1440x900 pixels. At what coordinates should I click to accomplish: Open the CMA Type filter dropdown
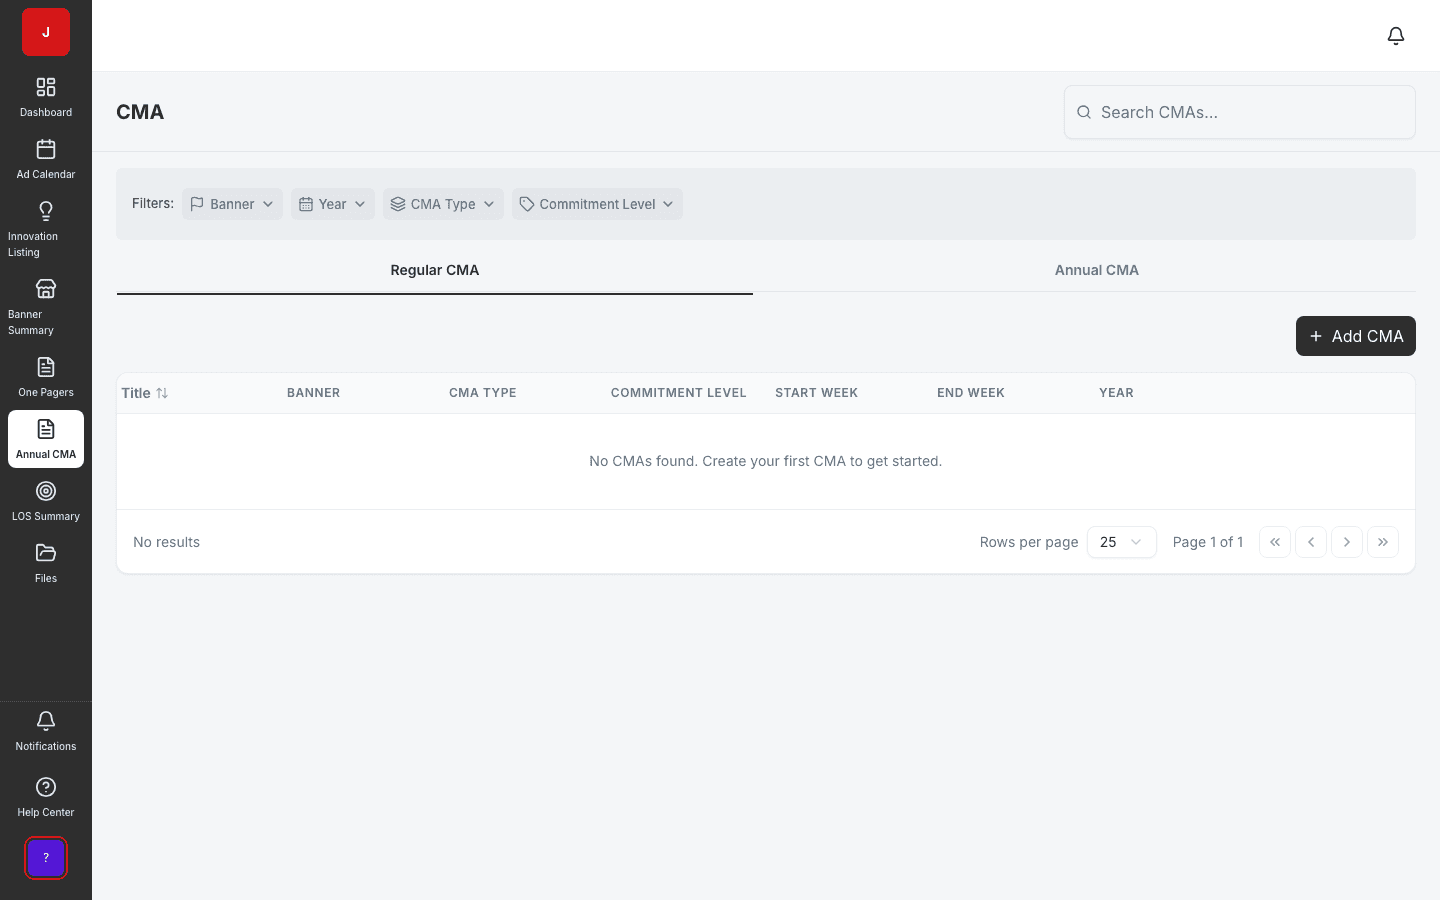(443, 204)
